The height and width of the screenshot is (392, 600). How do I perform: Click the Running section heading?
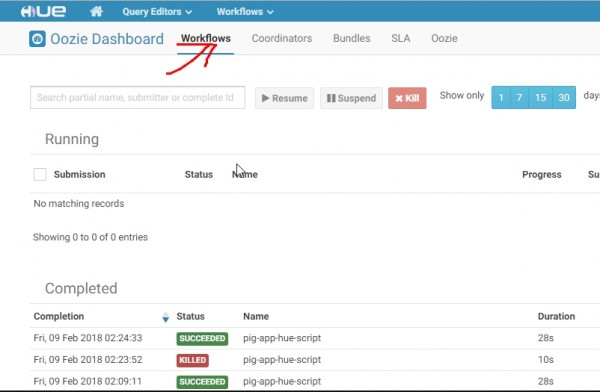(x=72, y=139)
